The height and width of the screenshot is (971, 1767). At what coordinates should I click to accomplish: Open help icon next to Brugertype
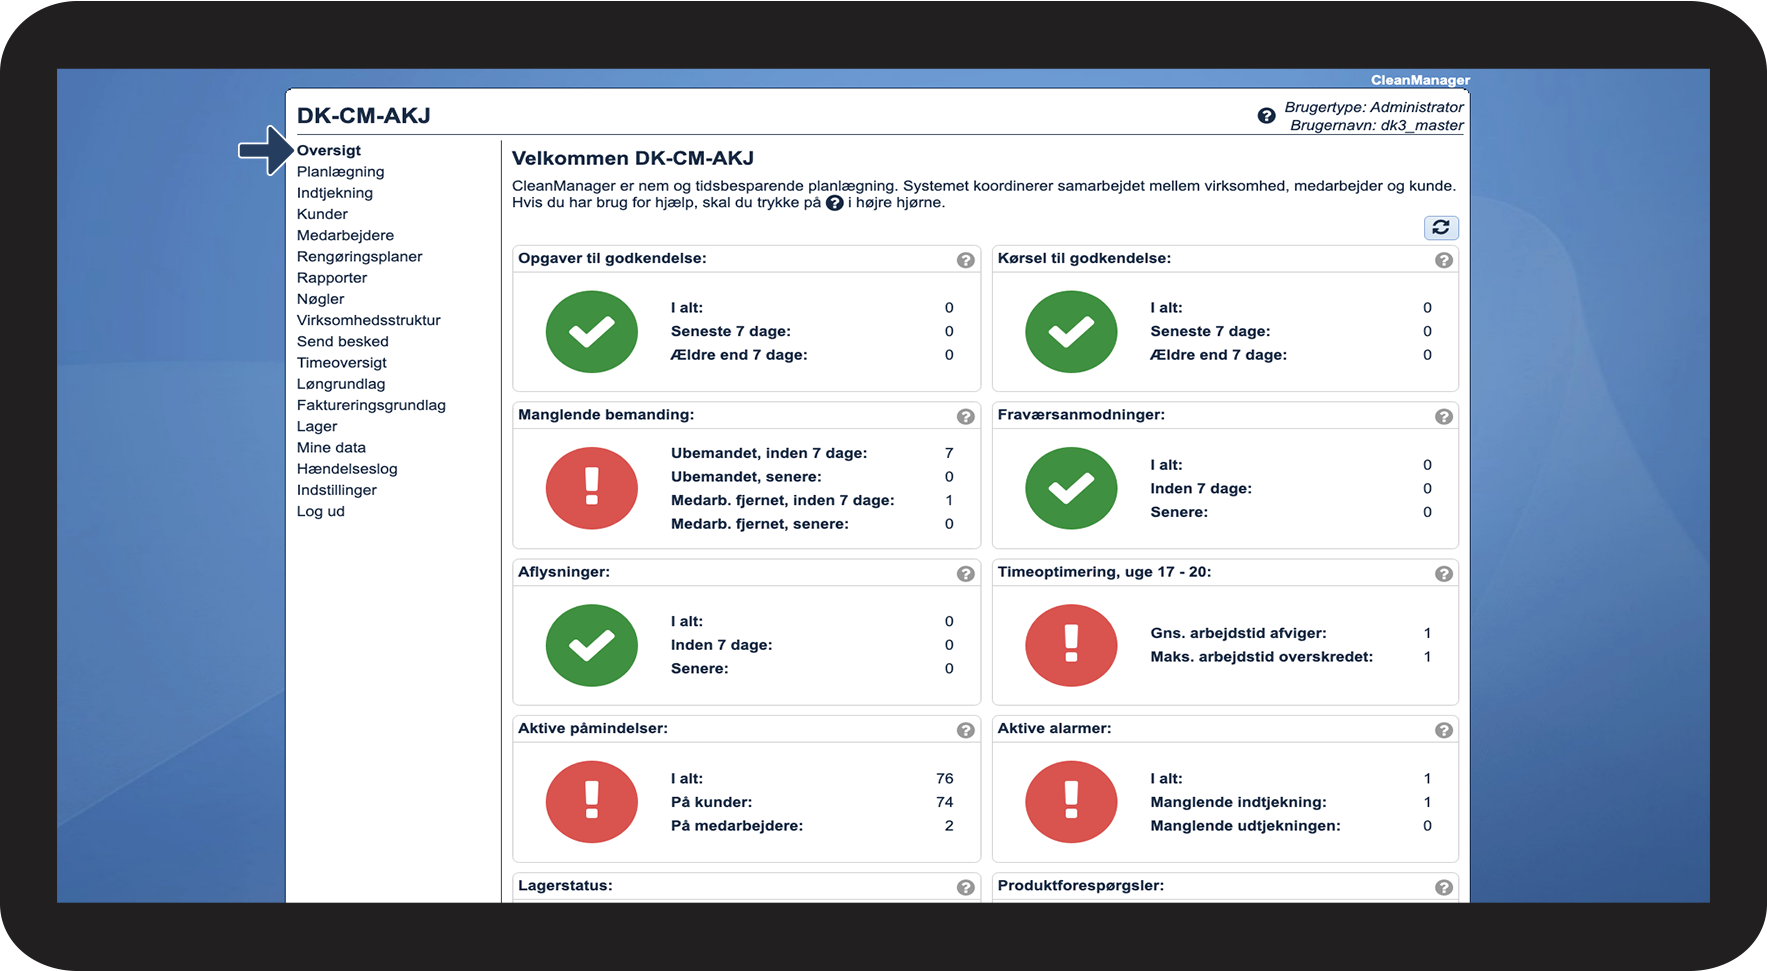1266,116
